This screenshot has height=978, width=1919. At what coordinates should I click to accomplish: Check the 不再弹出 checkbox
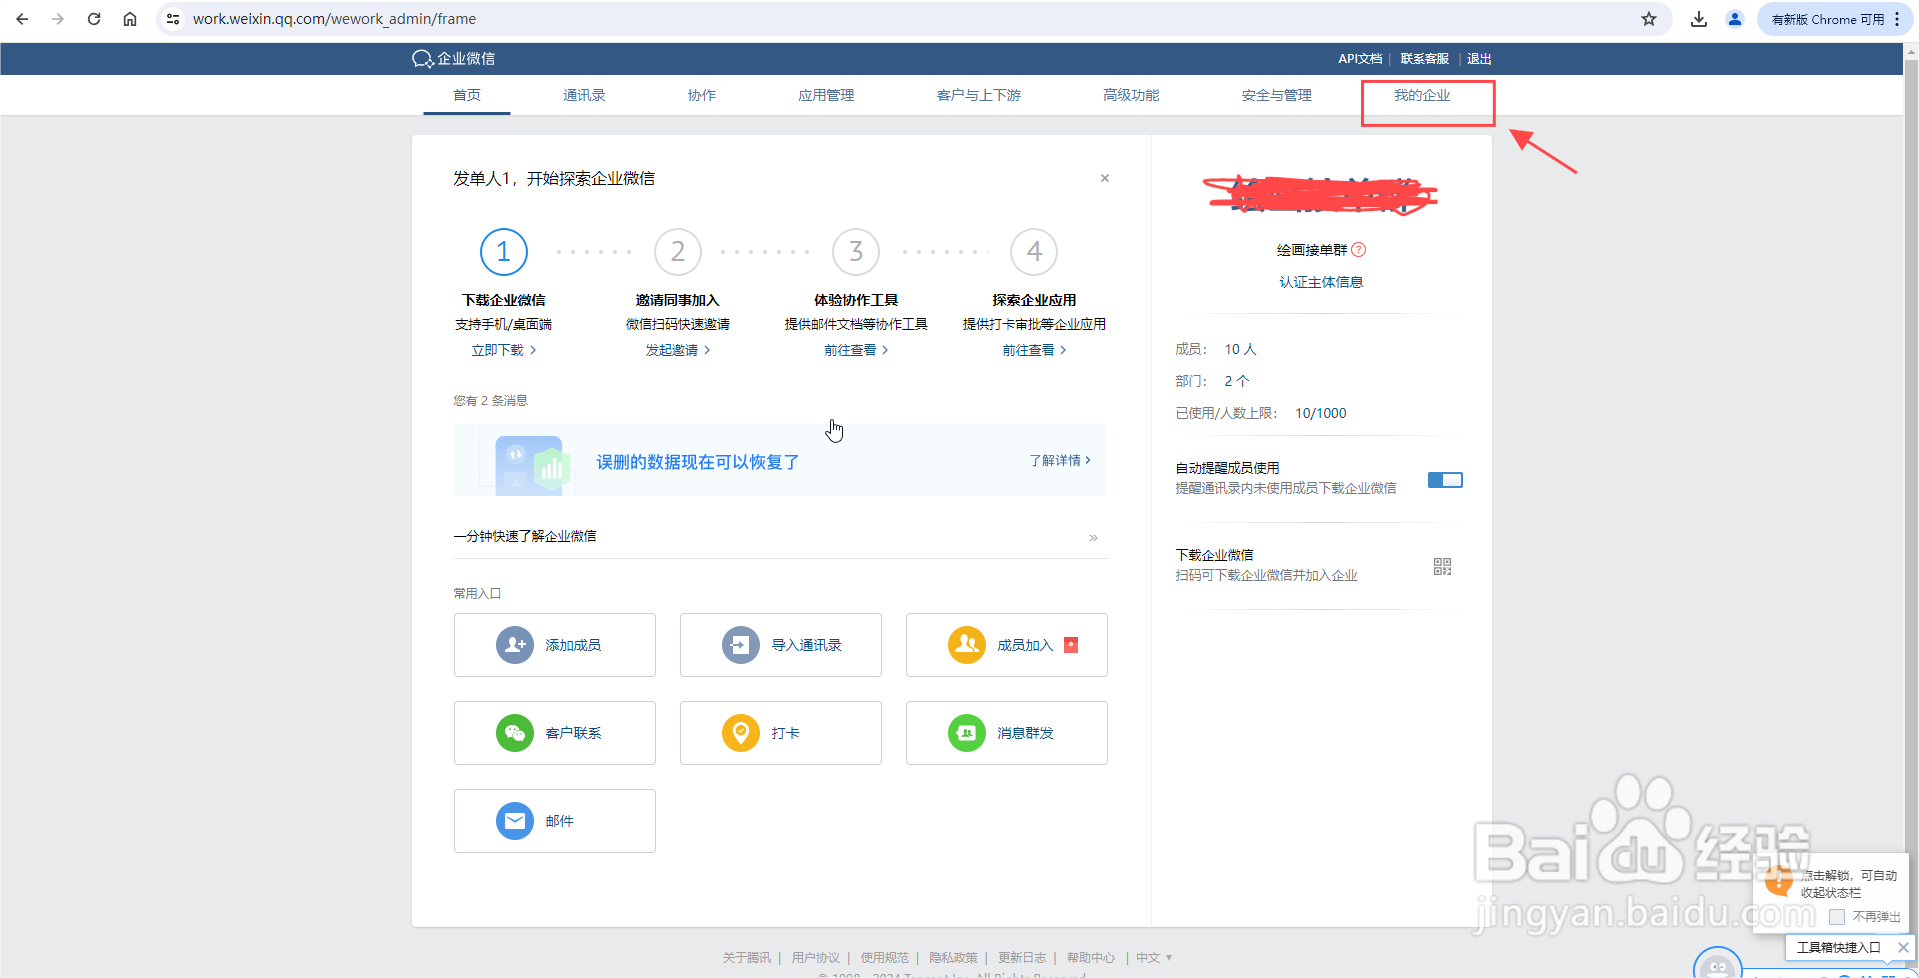[x=1836, y=917]
